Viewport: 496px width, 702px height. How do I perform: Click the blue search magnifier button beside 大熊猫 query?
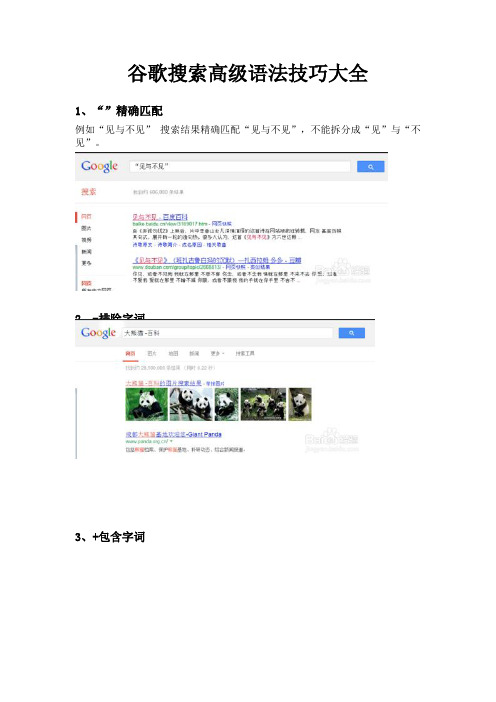[351, 333]
